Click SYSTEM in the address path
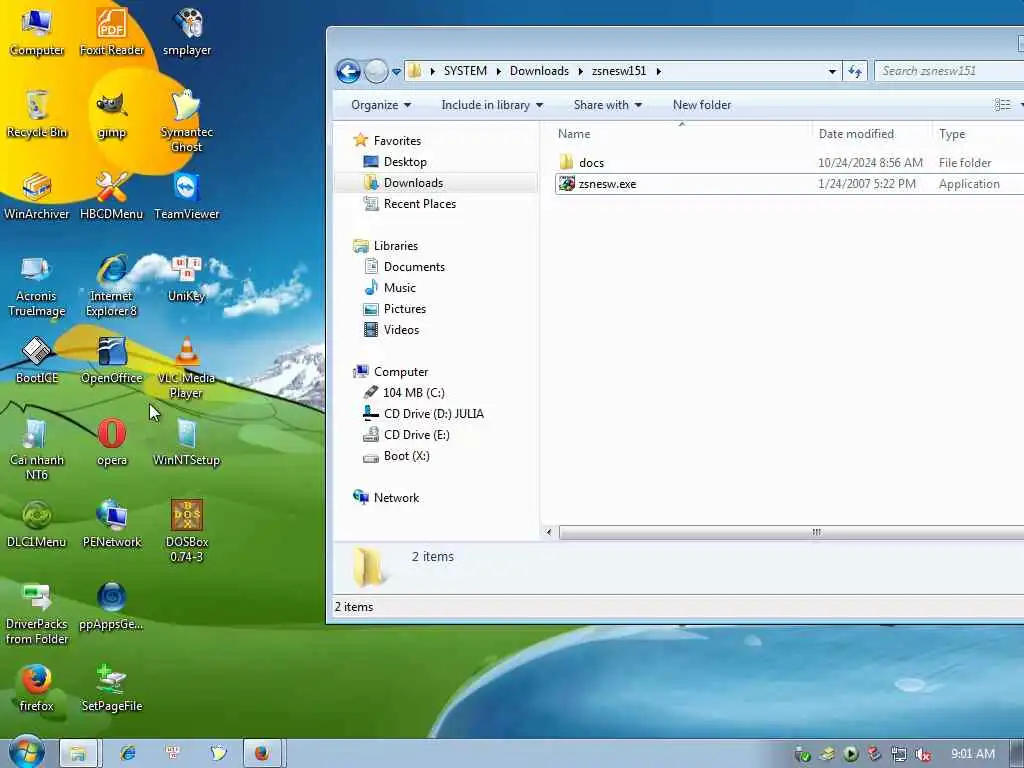Viewport: 1024px width, 768px height. point(465,71)
